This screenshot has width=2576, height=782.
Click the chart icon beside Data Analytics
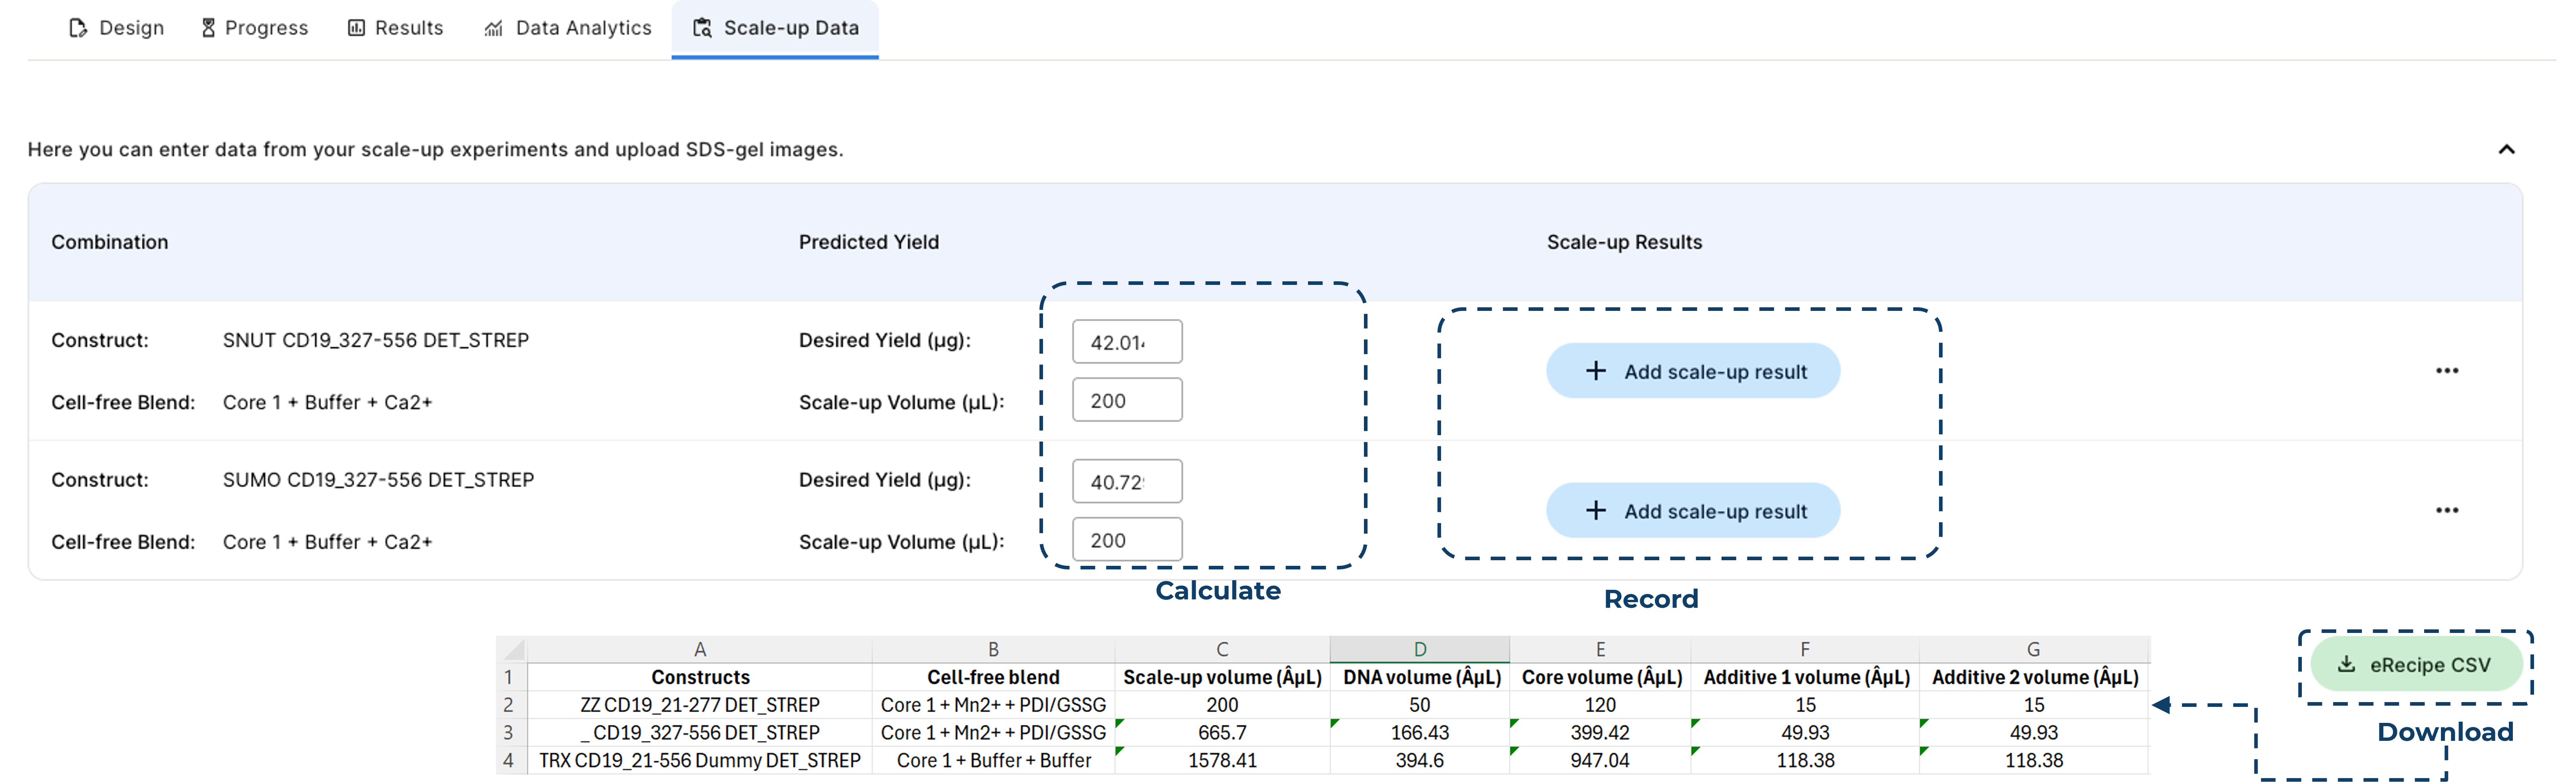pyautogui.click(x=493, y=28)
